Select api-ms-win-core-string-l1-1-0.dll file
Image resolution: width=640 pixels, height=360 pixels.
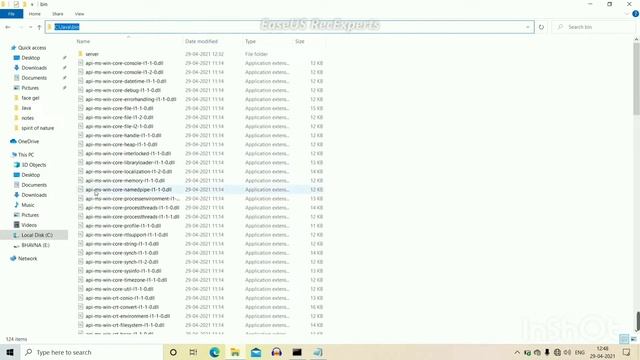(122, 244)
